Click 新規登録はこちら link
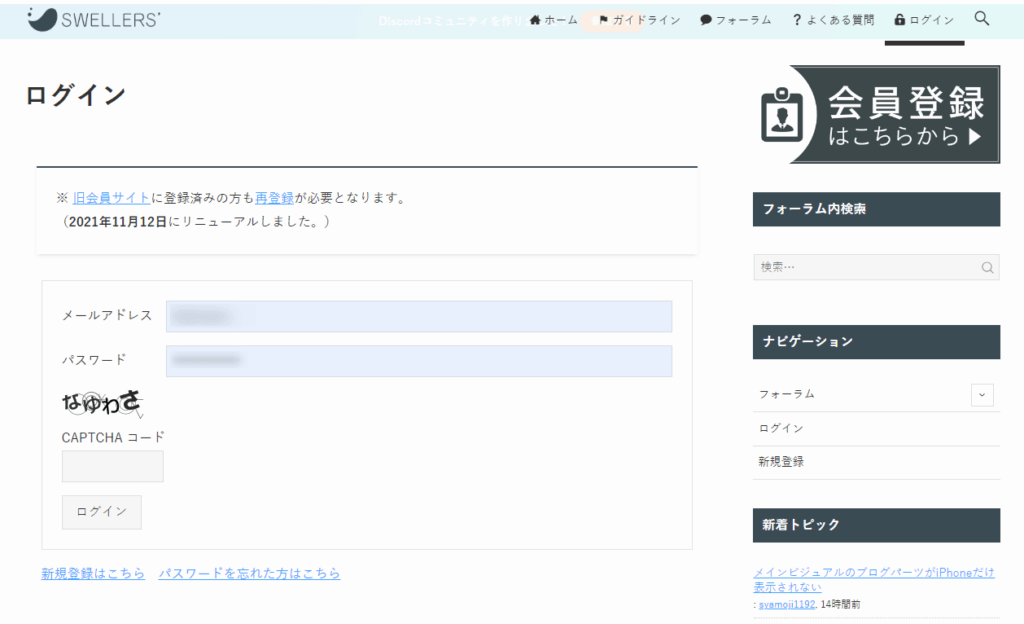The image size is (1024, 624). (x=93, y=574)
